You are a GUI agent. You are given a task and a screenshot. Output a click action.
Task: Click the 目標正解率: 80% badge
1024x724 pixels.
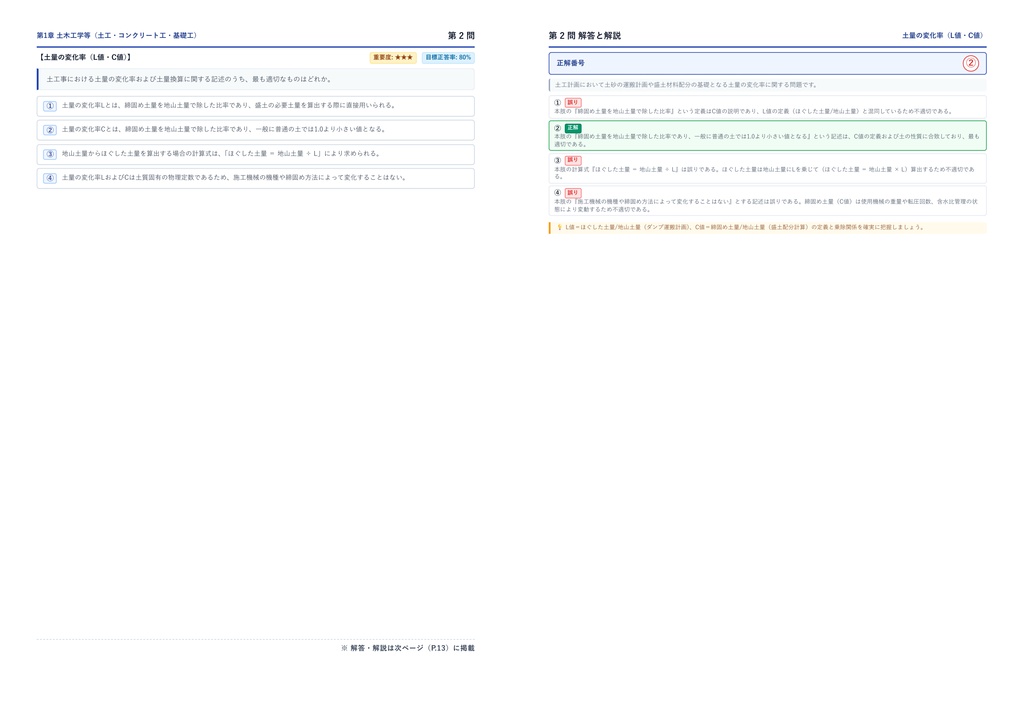coord(448,57)
